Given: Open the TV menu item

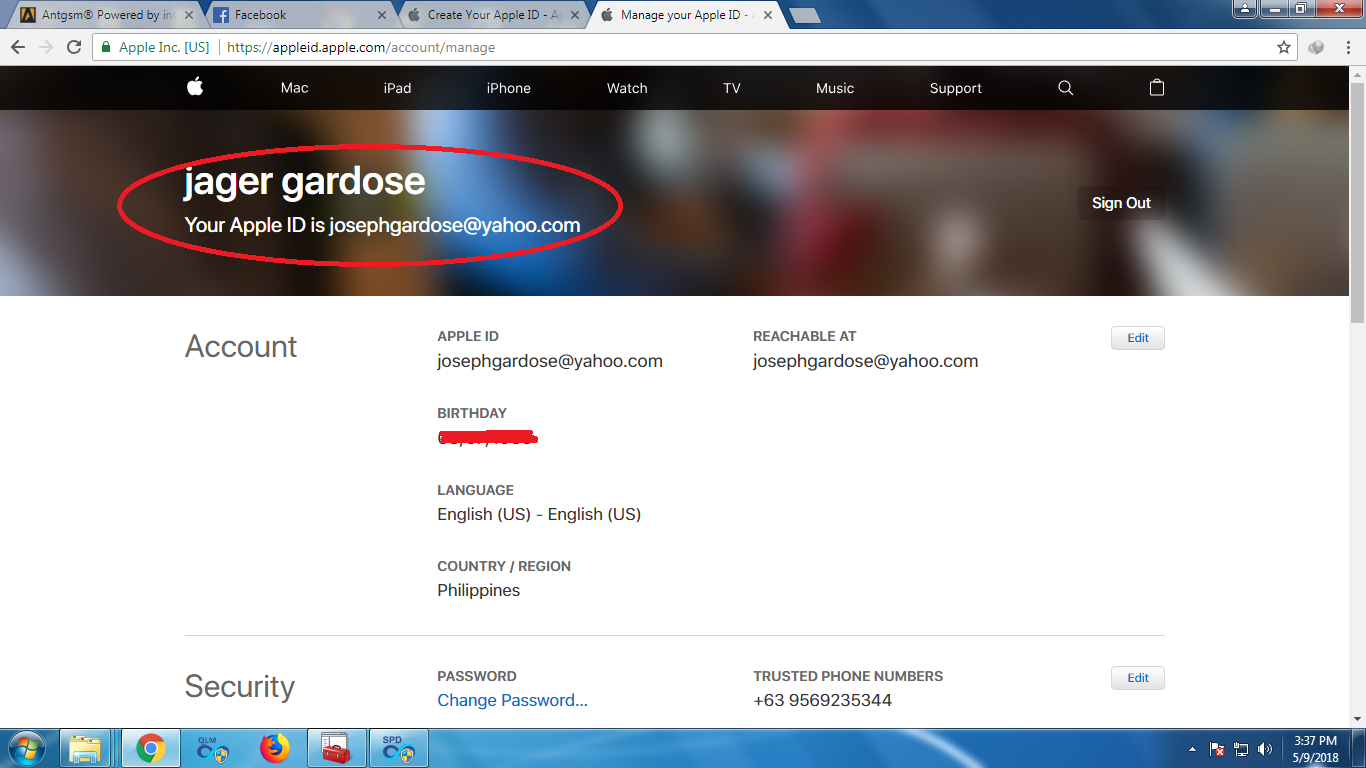Looking at the screenshot, I should coord(732,88).
